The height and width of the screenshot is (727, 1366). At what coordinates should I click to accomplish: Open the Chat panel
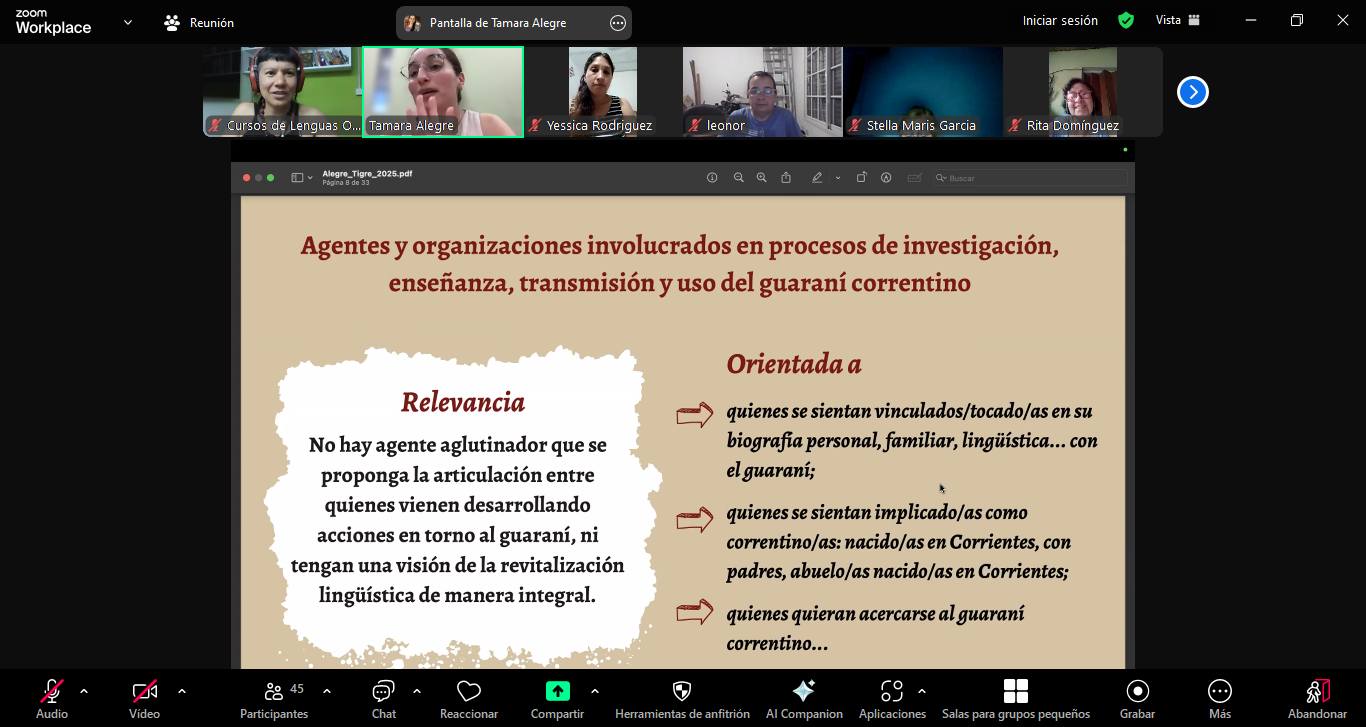(x=383, y=698)
